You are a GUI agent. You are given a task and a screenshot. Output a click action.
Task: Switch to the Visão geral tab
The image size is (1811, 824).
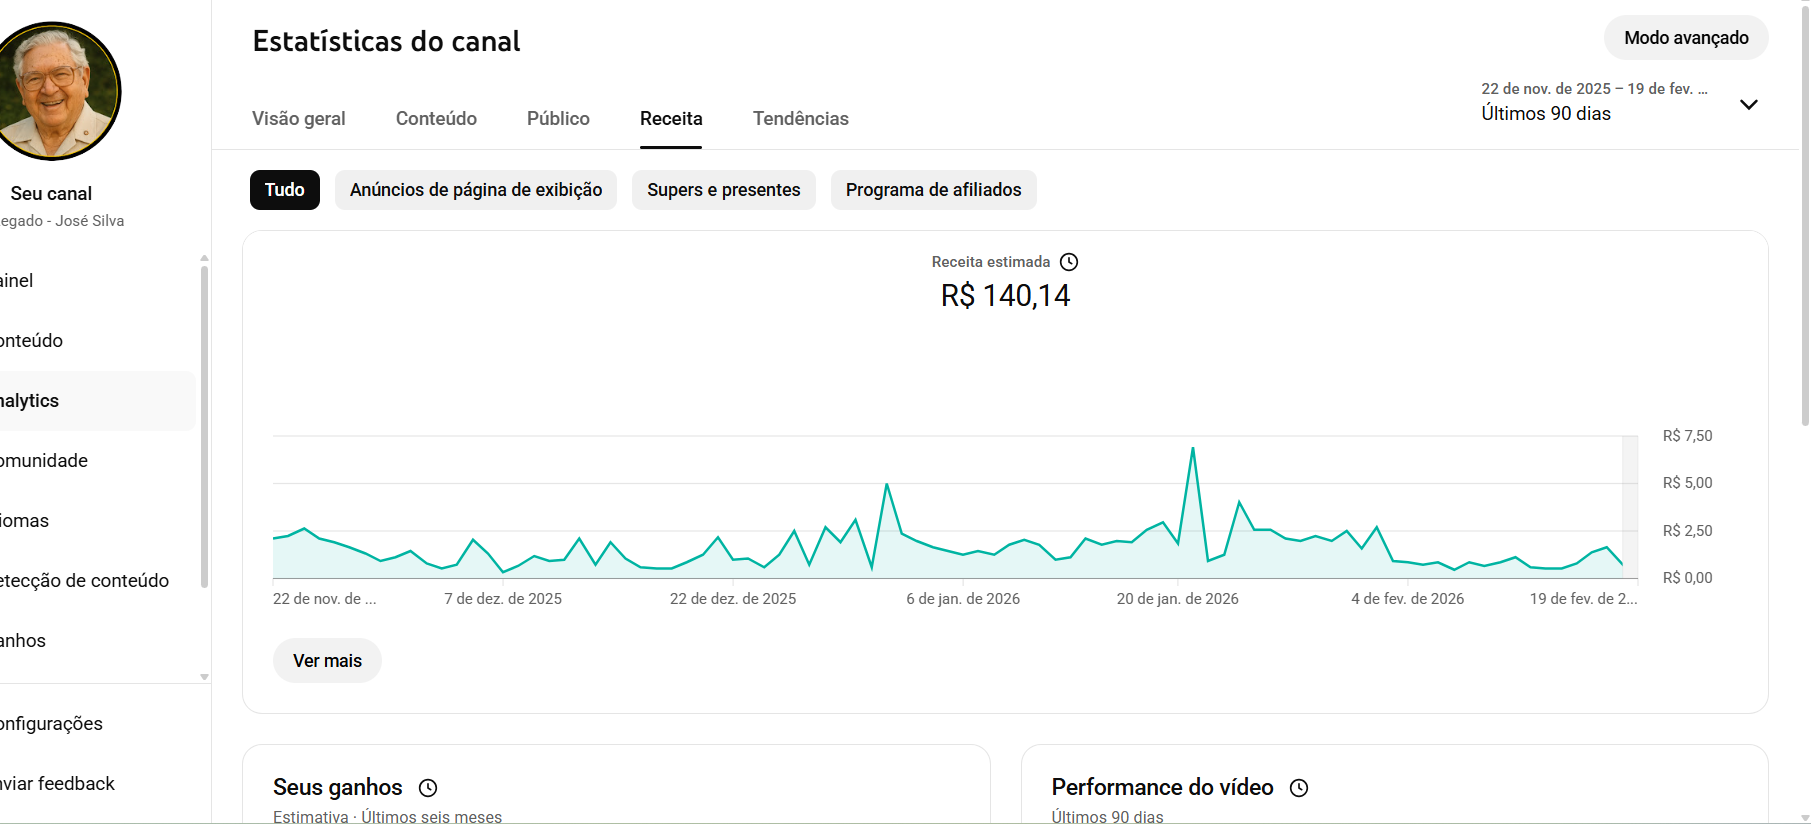pos(298,119)
